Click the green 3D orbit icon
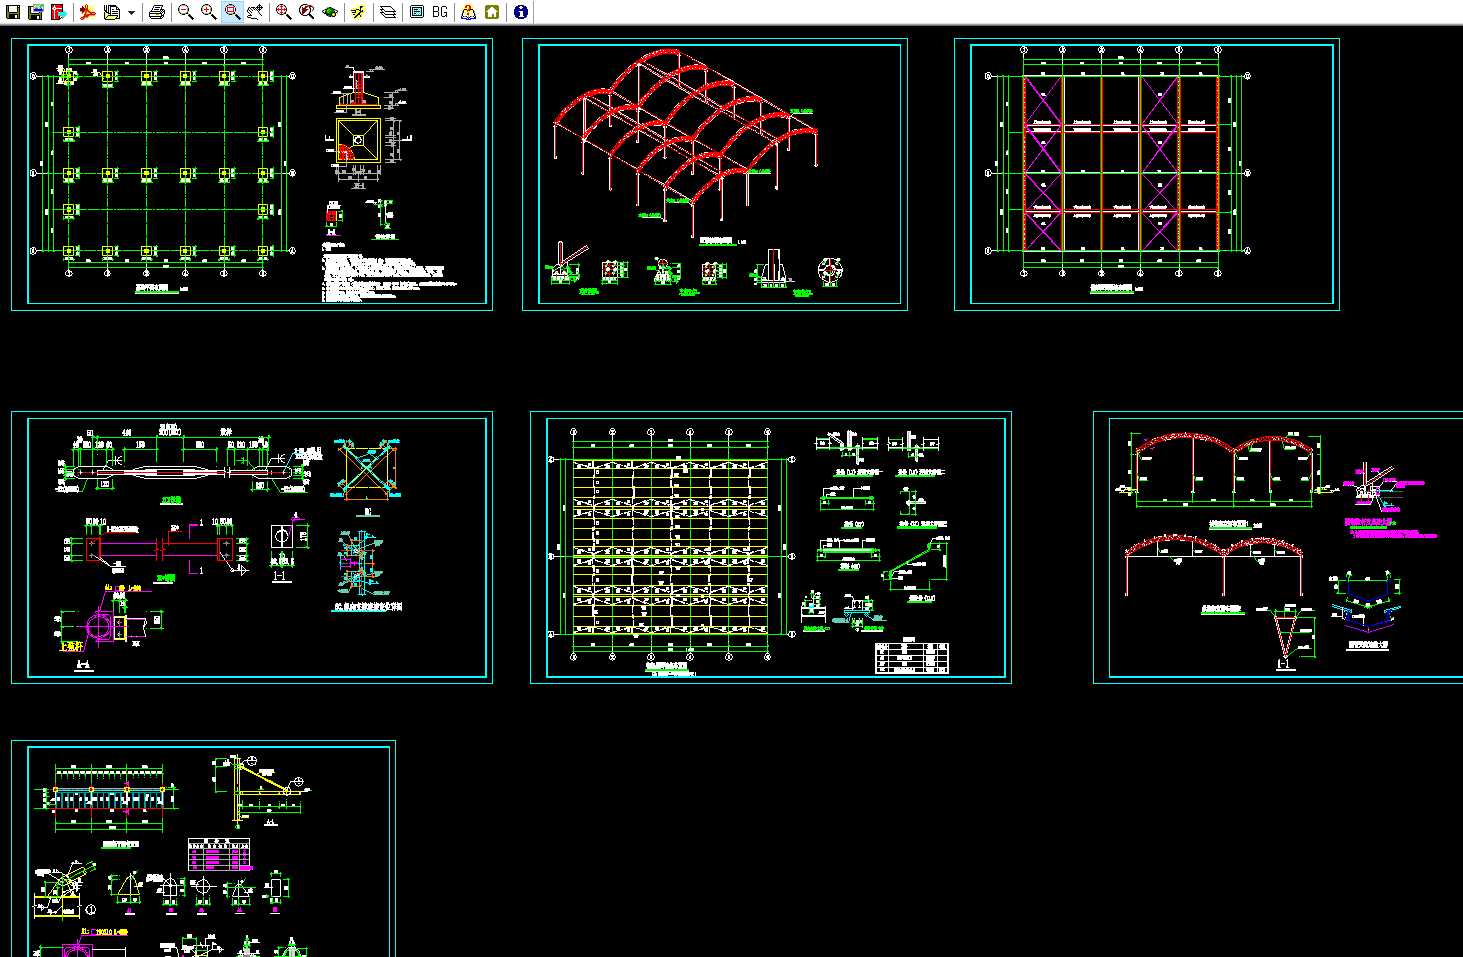Image resolution: width=1463 pixels, height=957 pixels. [330, 12]
